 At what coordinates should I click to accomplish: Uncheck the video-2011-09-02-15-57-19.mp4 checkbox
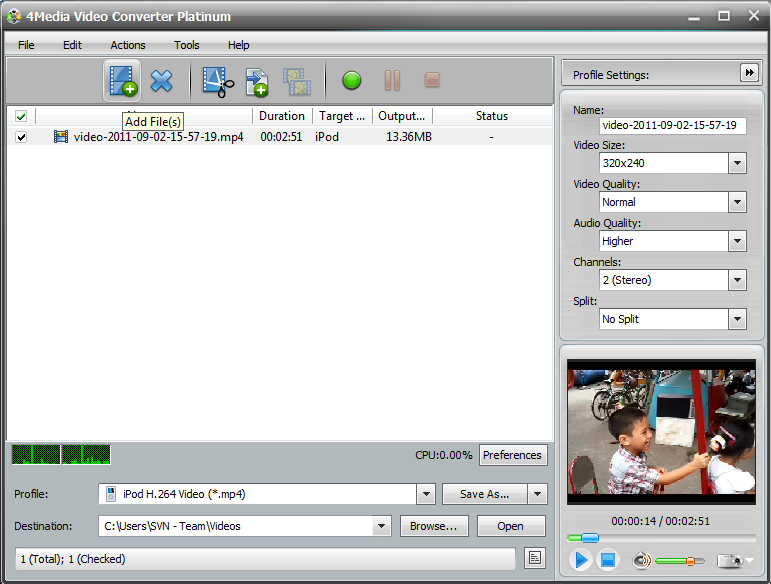(21, 137)
